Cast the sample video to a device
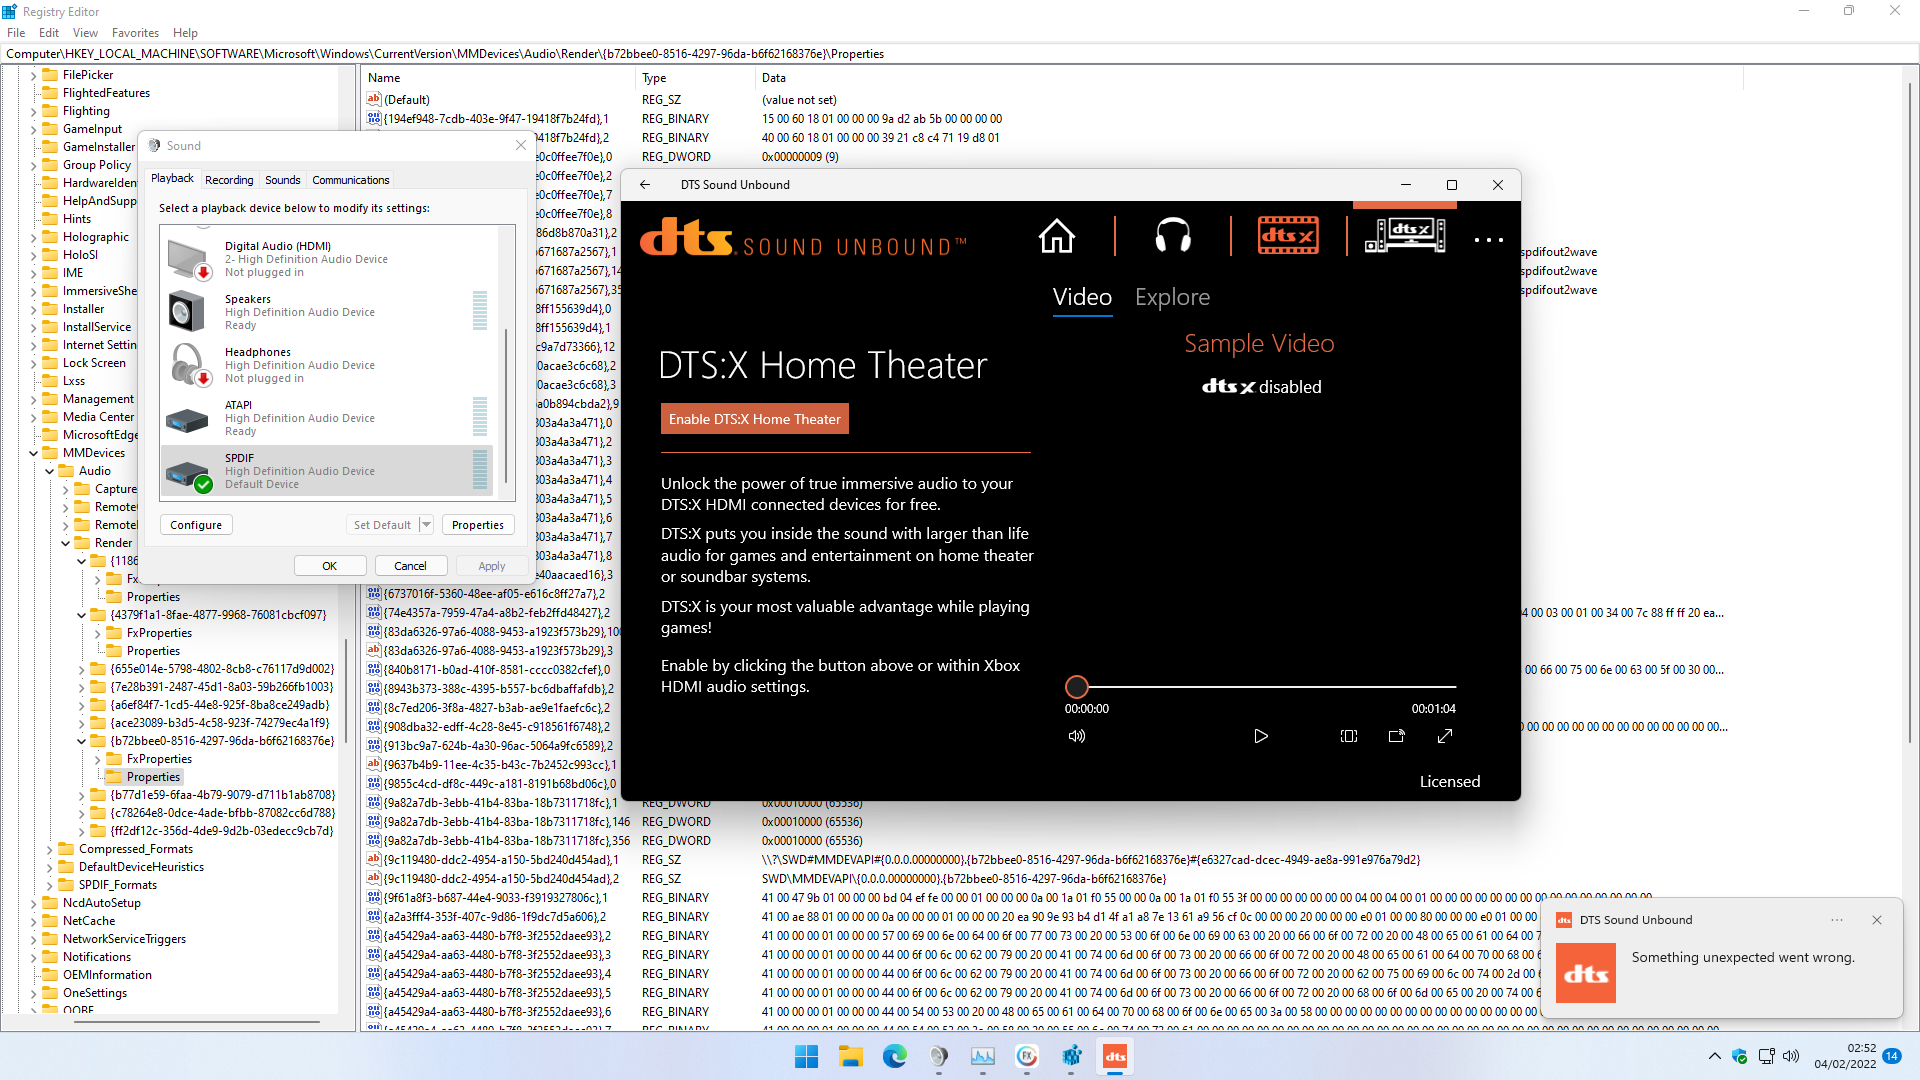 (1397, 736)
